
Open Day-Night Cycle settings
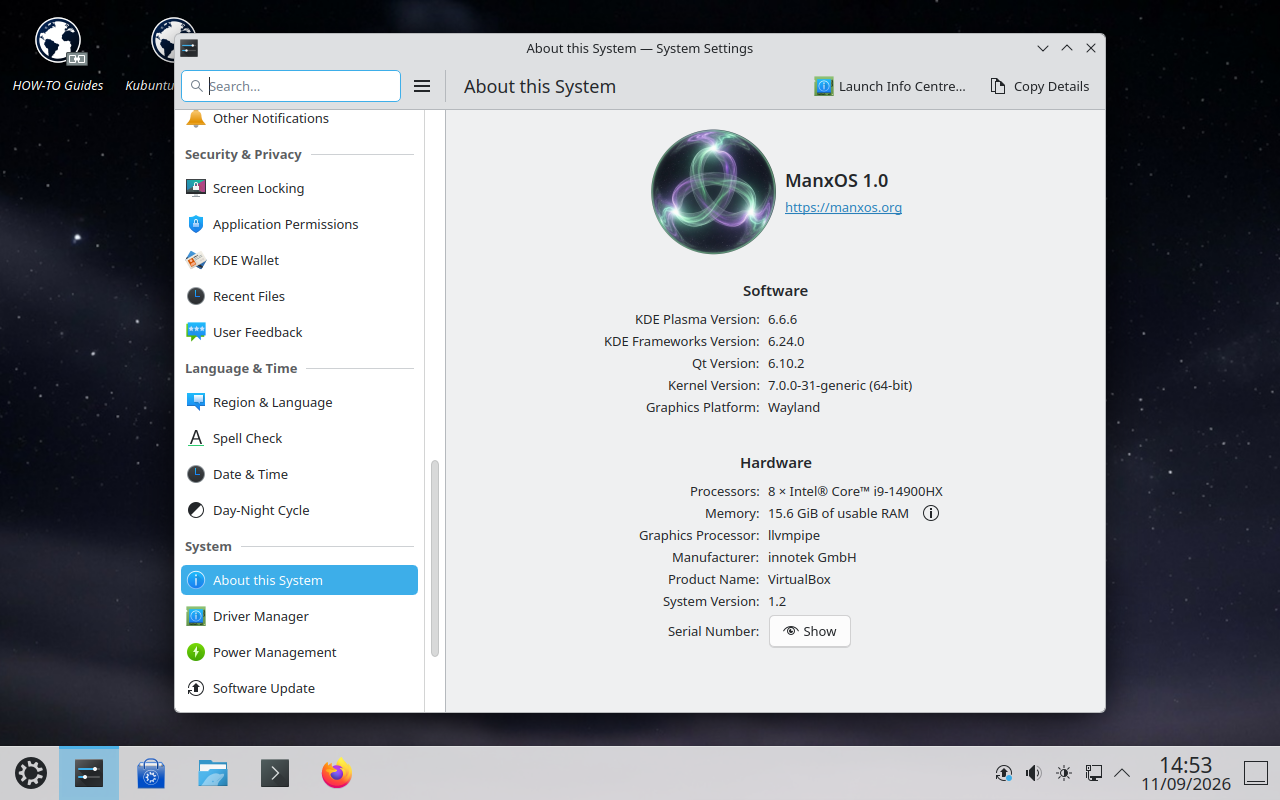point(299,510)
